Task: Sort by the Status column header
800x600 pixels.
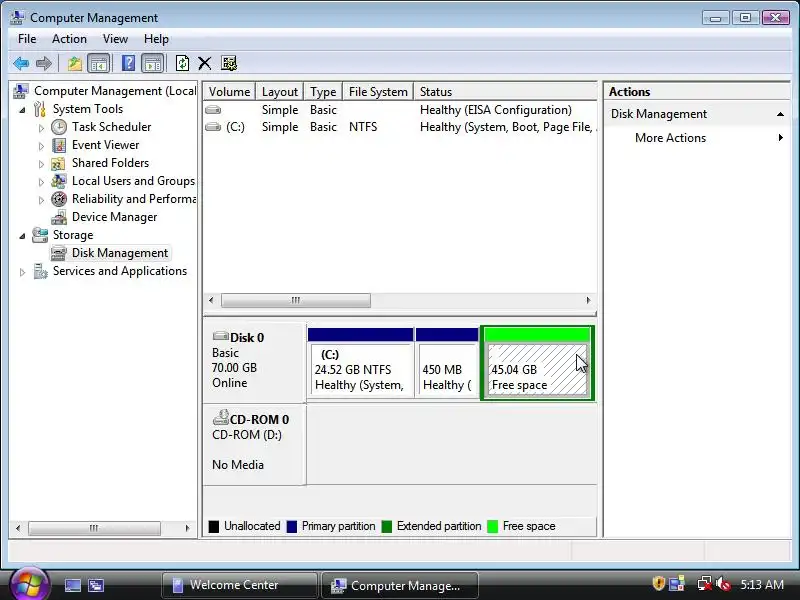Action: [x=505, y=92]
